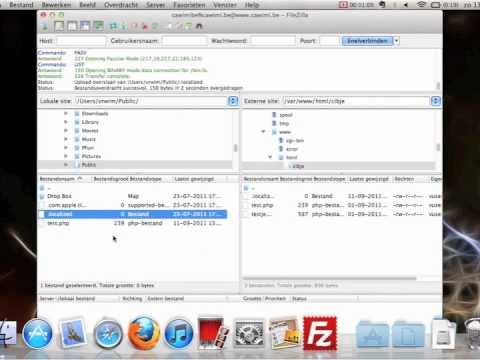Collapse the www folder in remote tree
The height and width of the screenshot is (360, 480).
263,132
